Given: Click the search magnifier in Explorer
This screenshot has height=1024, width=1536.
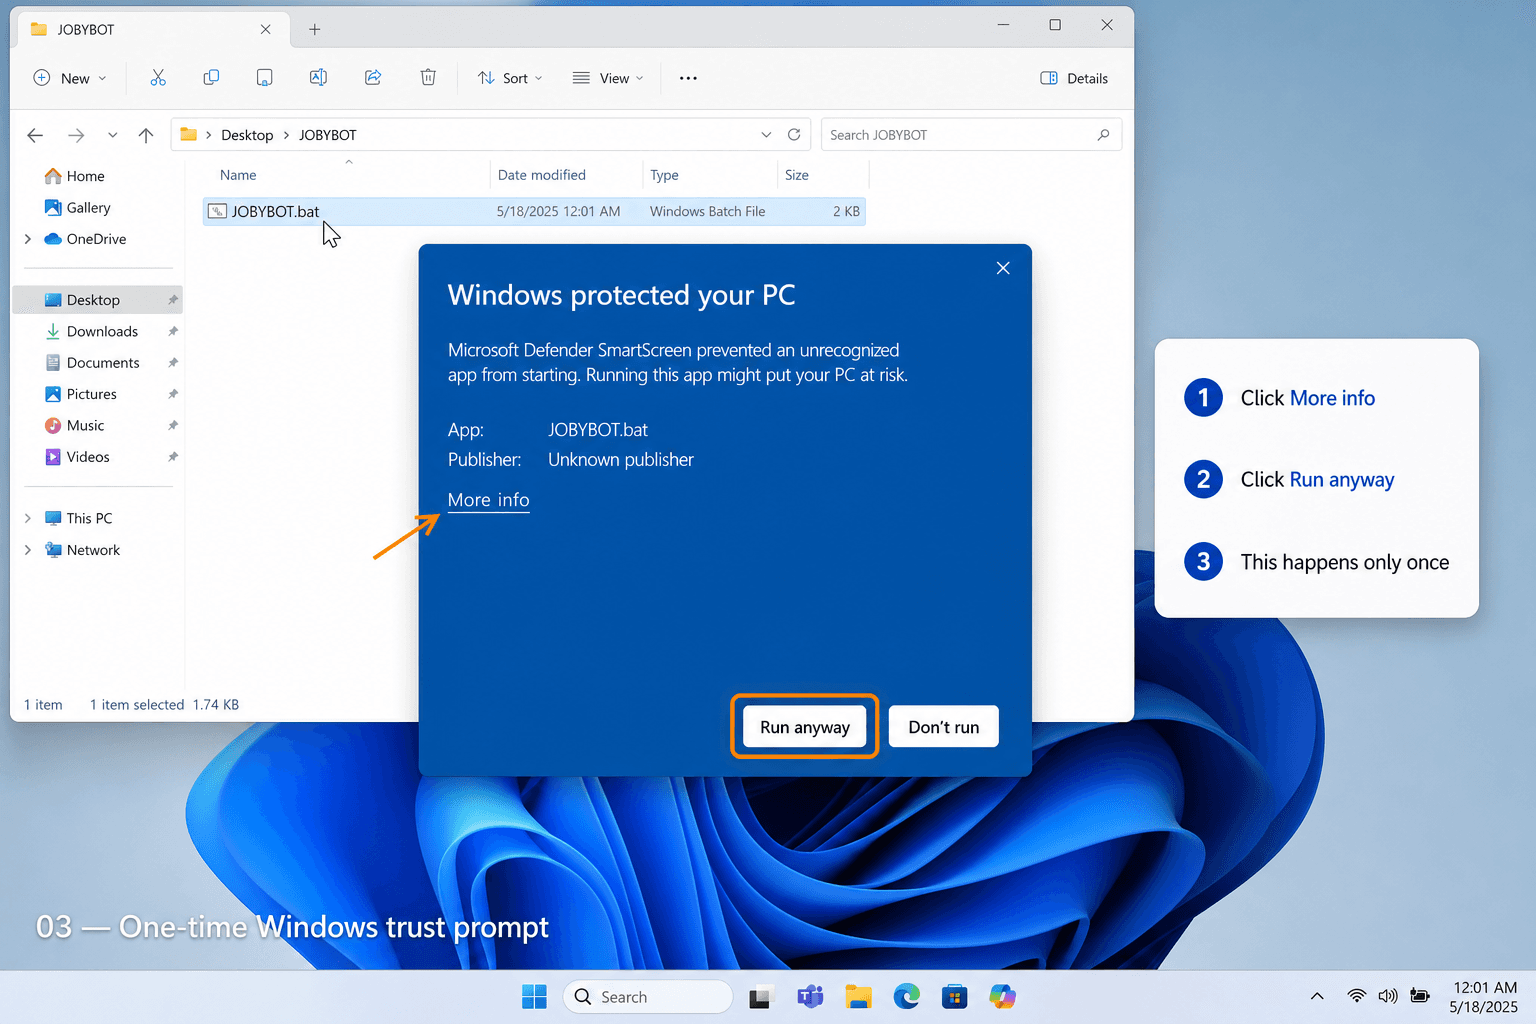Looking at the screenshot, I should (x=1103, y=134).
